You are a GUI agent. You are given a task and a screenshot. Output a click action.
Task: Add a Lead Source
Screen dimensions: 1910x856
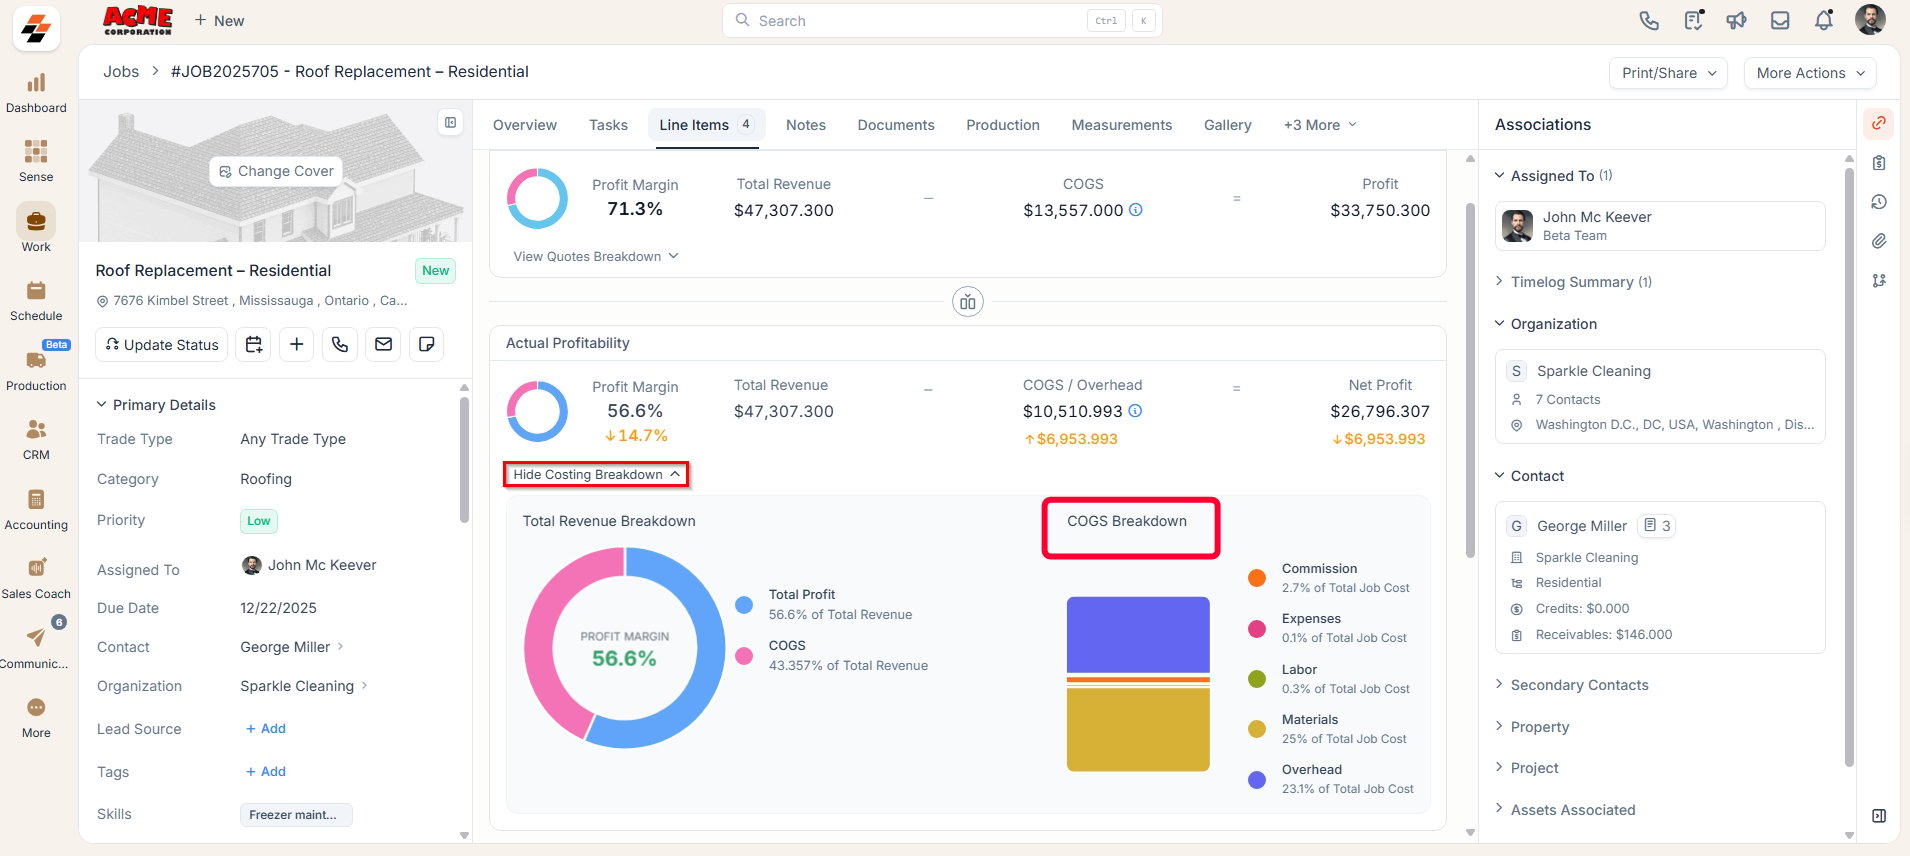click(x=266, y=729)
